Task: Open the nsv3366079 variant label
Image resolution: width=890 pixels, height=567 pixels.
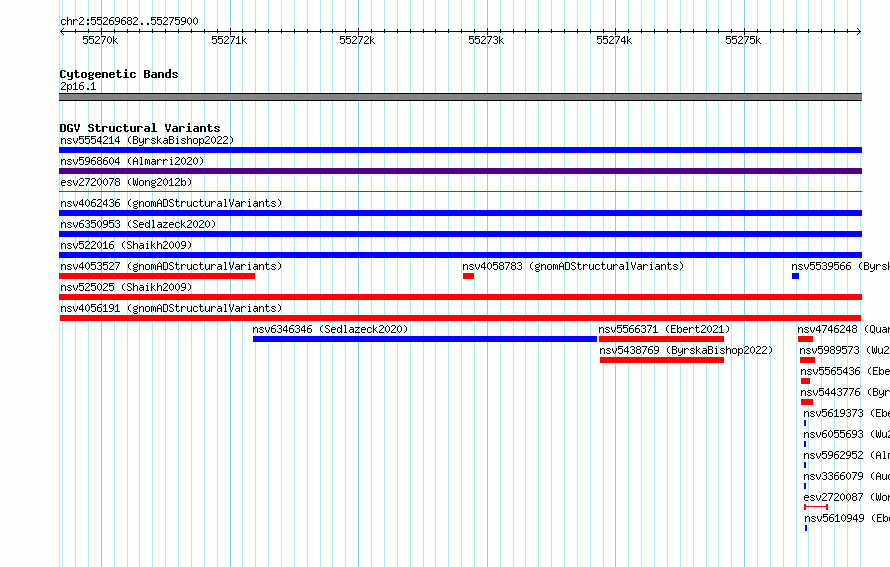Action: (846, 476)
